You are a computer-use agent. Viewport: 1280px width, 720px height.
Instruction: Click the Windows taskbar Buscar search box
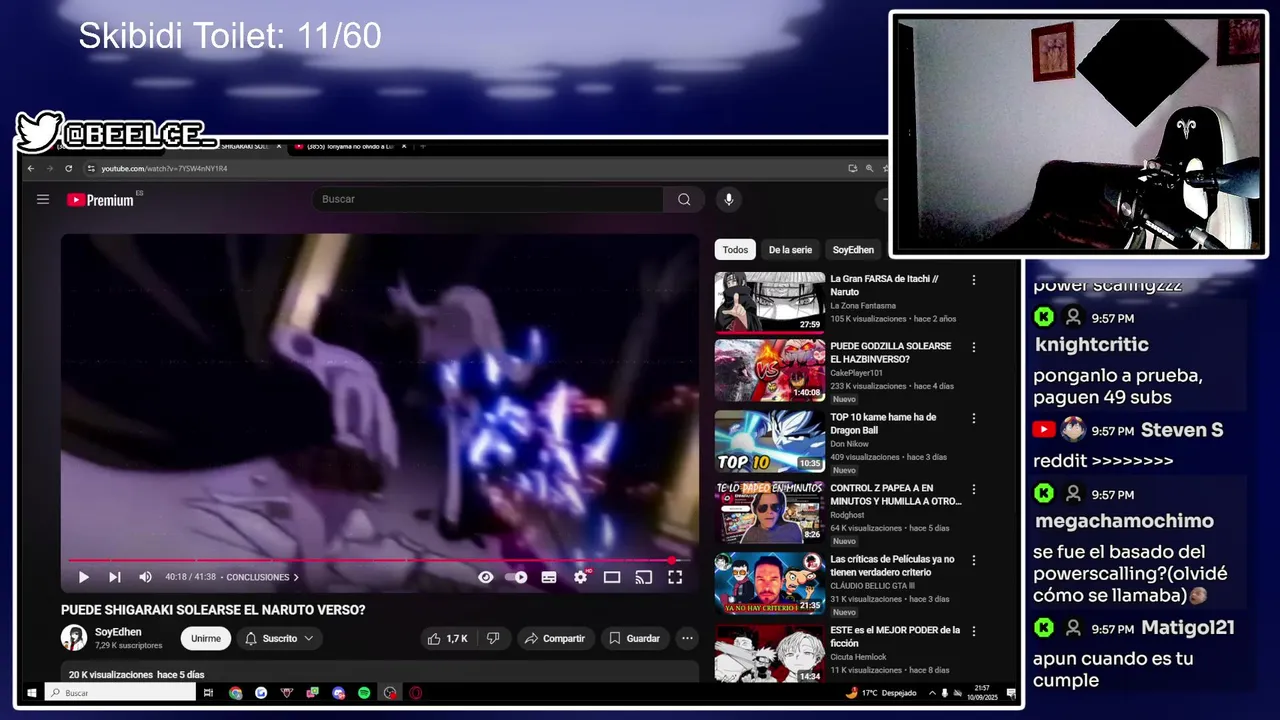[x=120, y=693]
